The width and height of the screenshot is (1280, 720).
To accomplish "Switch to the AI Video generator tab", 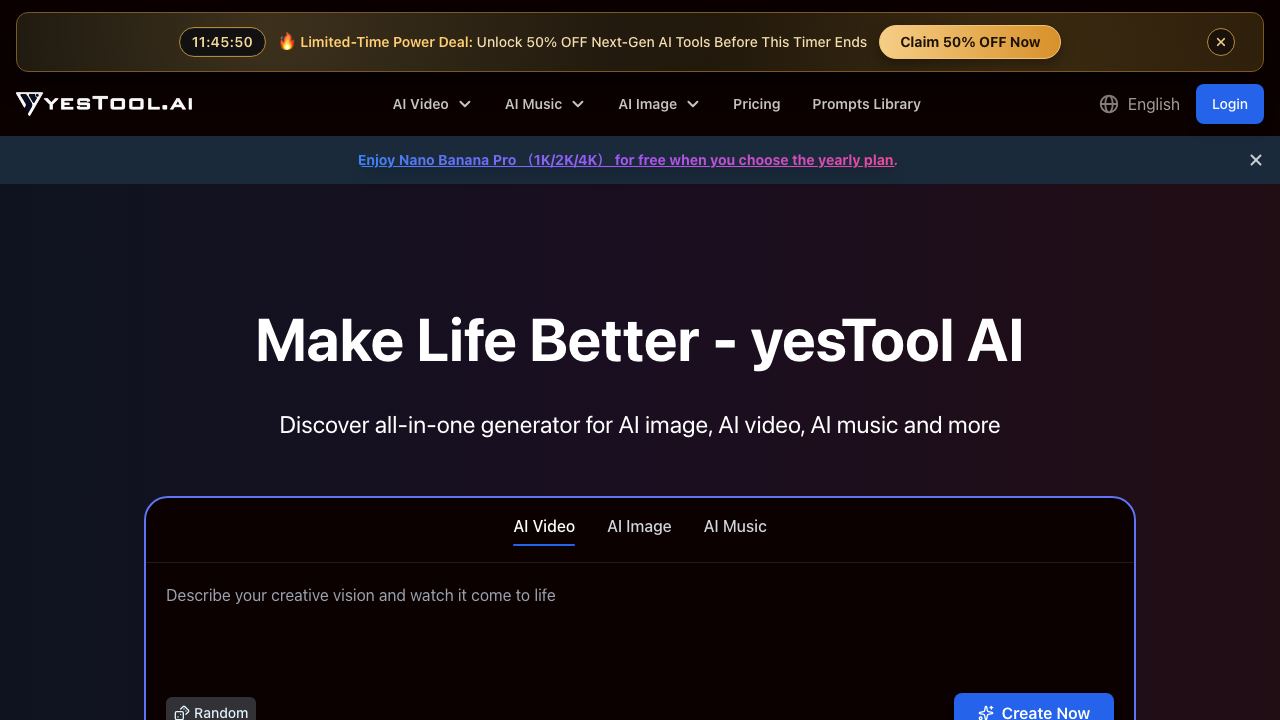I will coord(544,527).
